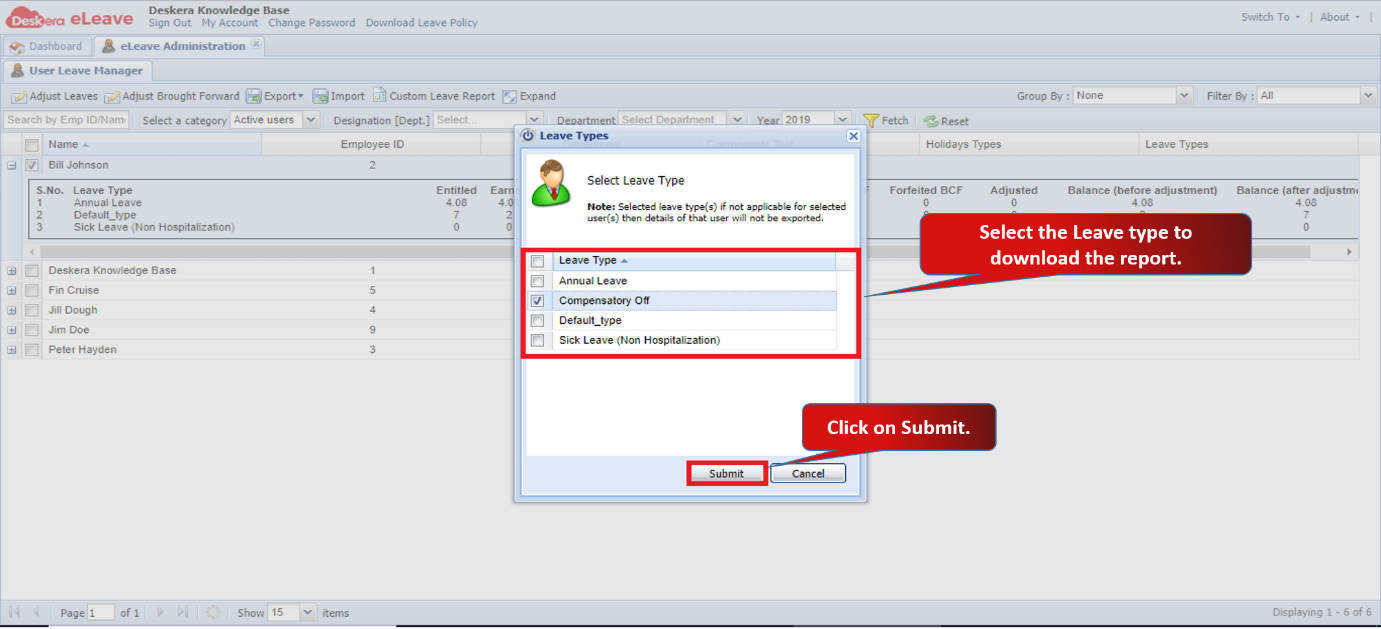Close the Leave Types dialog
This screenshot has width=1381, height=629.
853,136
